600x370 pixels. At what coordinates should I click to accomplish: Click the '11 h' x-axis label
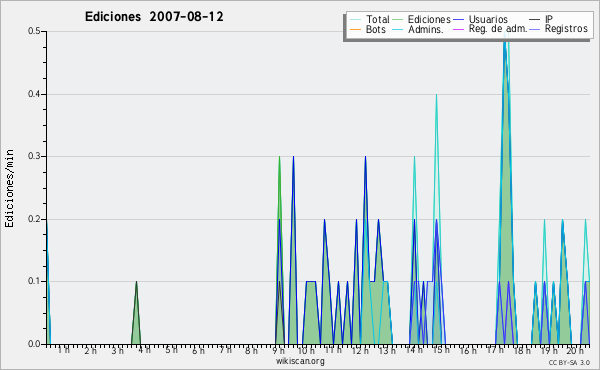coord(333,350)
